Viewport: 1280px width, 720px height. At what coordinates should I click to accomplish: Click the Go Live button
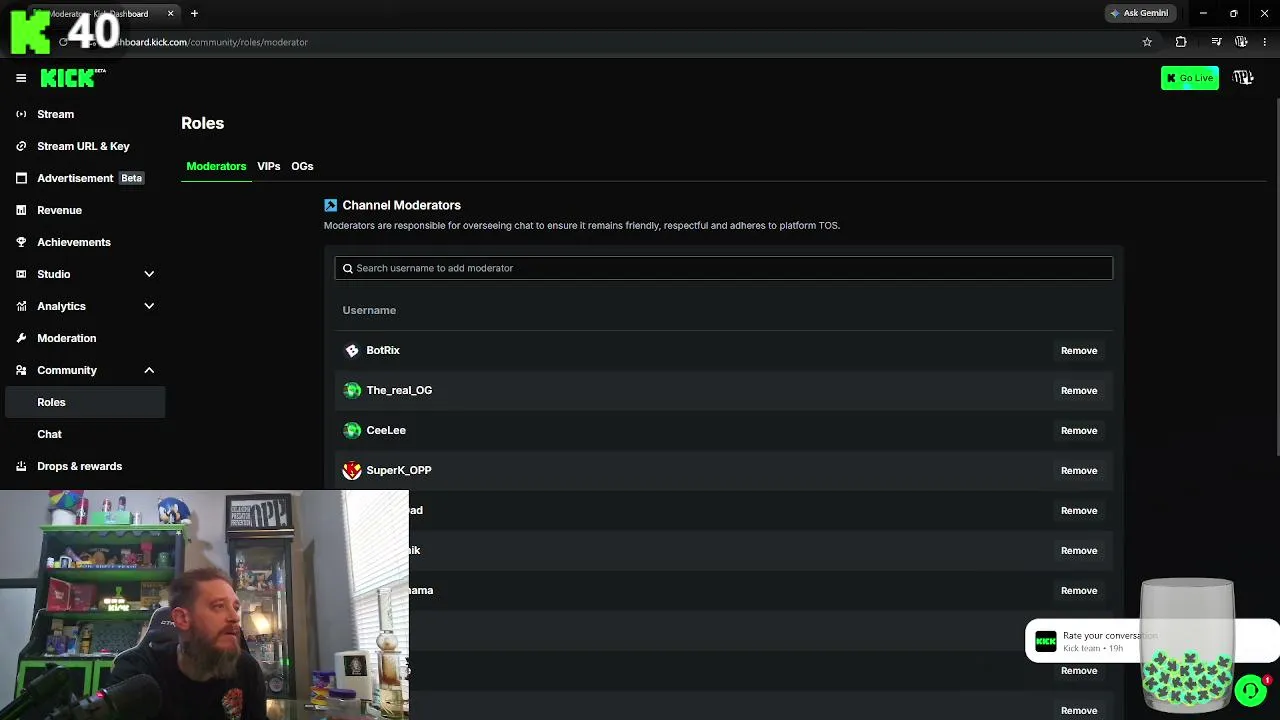tap(1190, 78)
